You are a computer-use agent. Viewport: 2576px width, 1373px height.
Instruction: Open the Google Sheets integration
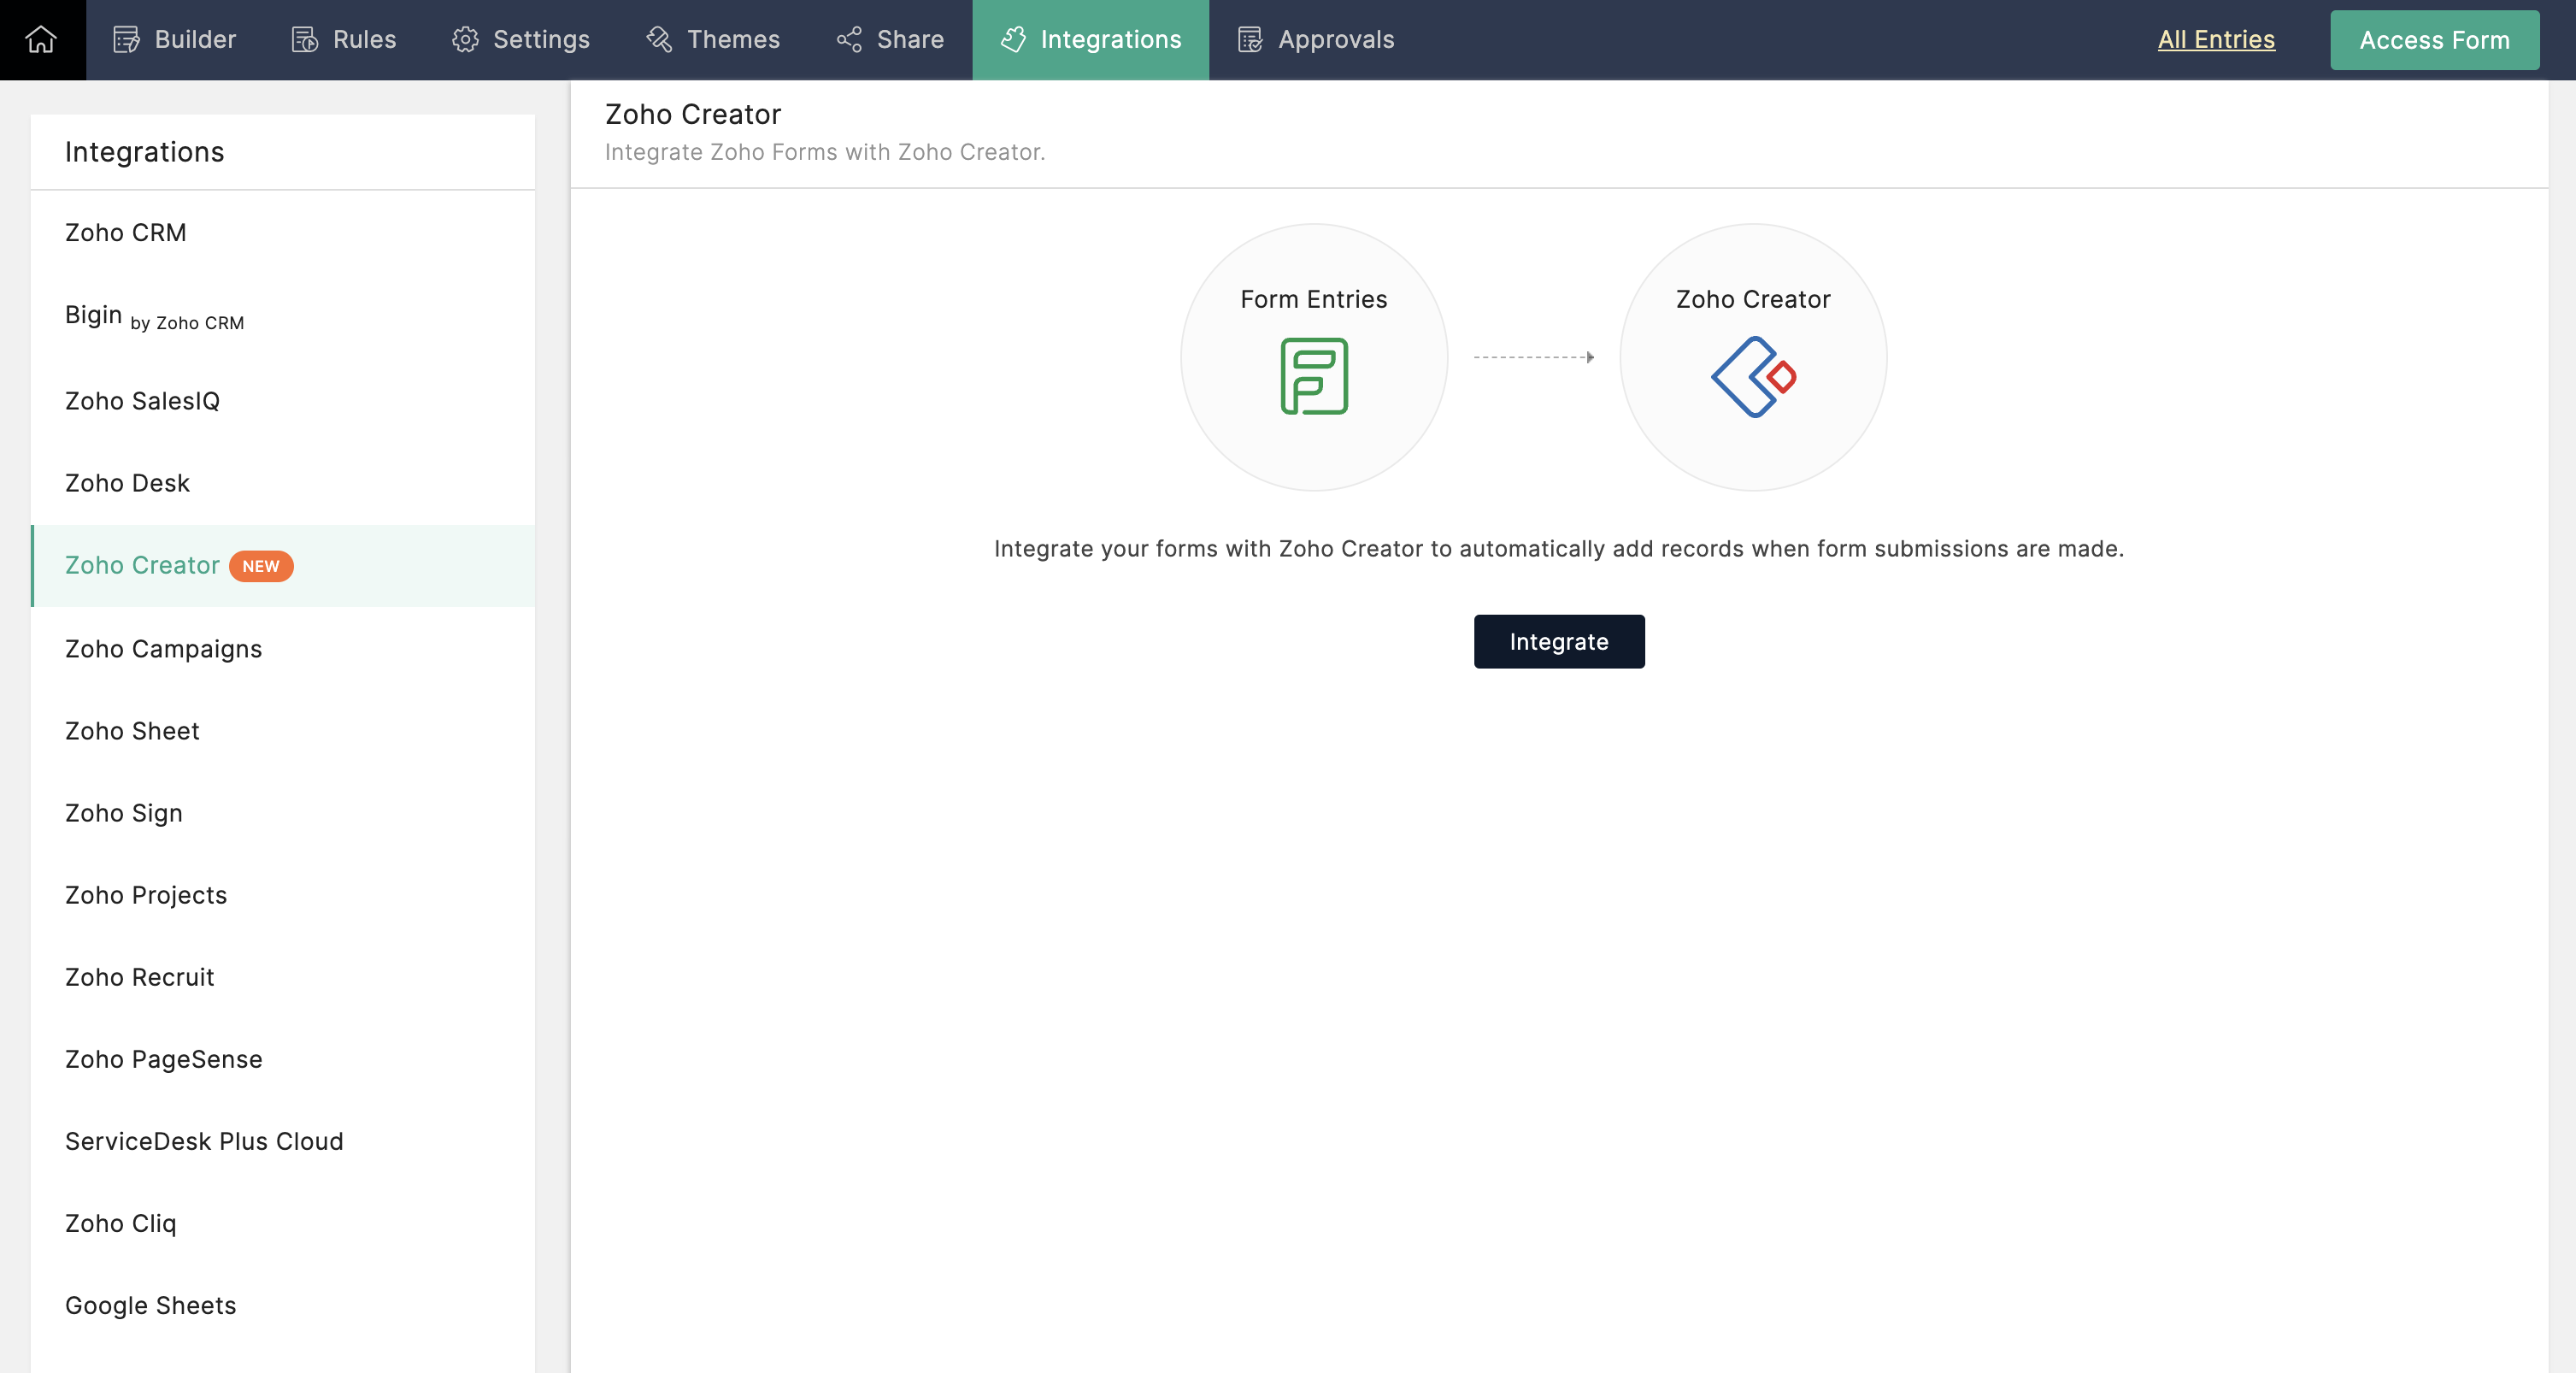click(150, 1305)
